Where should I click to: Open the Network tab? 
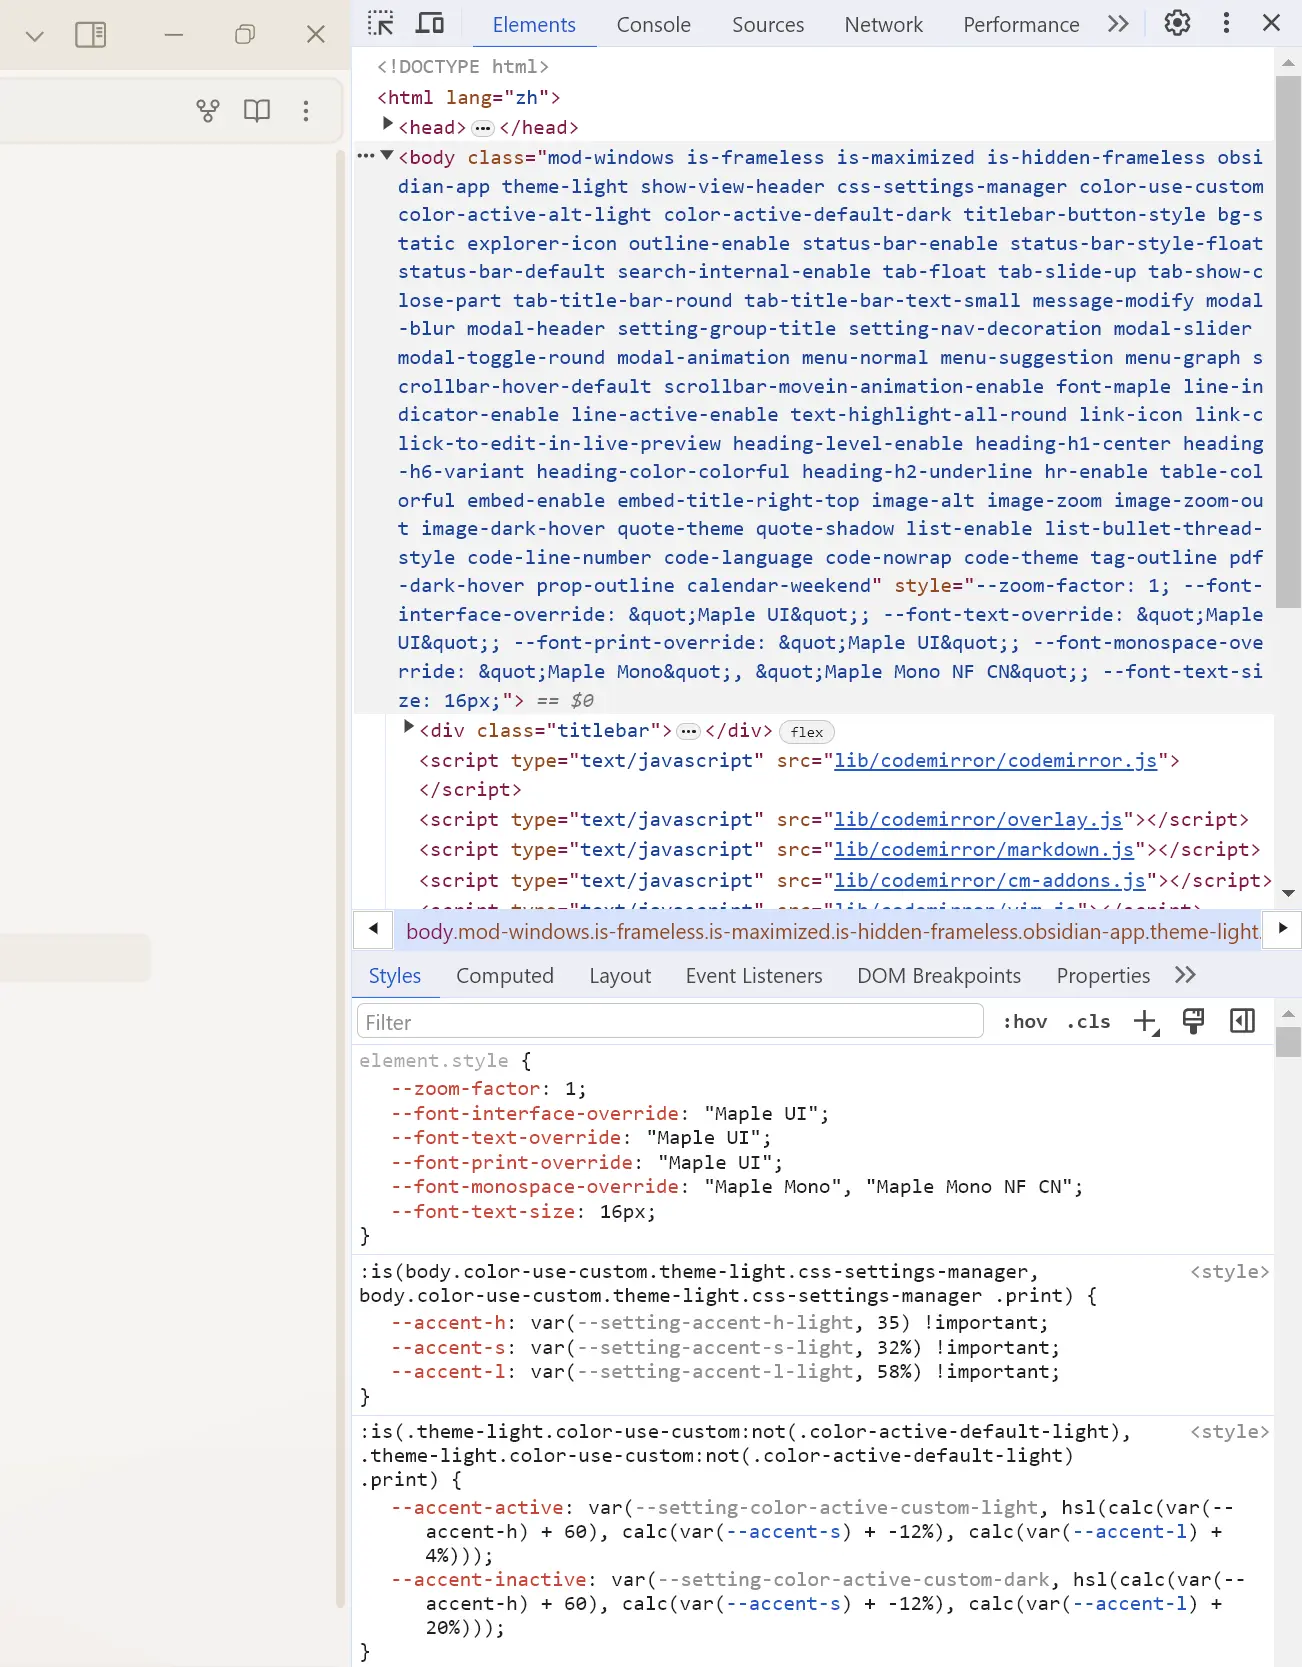884,25
